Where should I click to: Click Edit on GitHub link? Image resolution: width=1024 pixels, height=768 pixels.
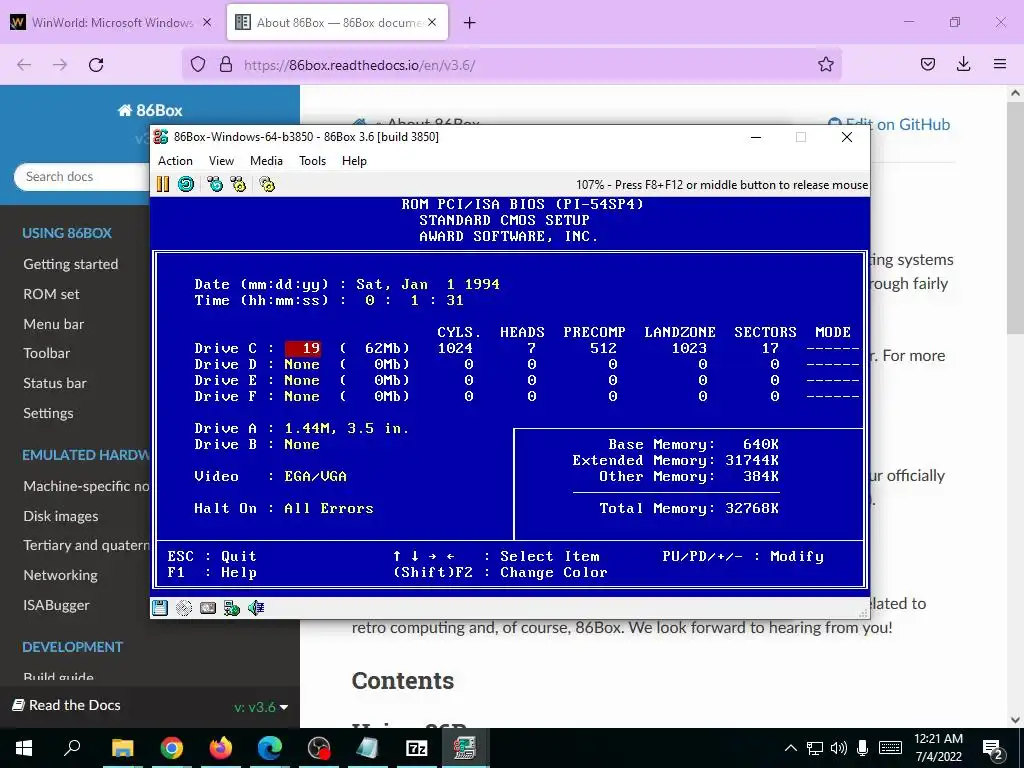pyautogui.click(x=888, y=124)
